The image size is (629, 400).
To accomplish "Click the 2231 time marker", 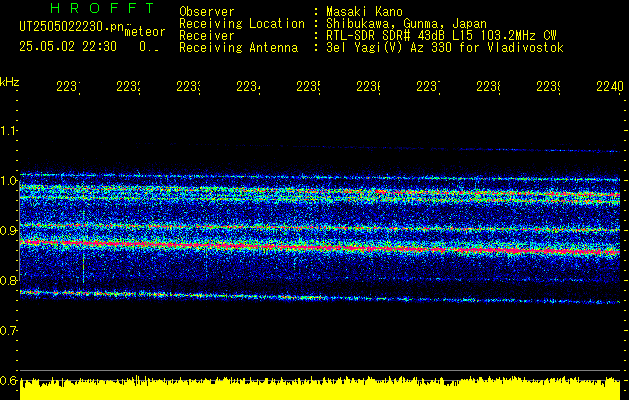I will (x=69, y=87).
